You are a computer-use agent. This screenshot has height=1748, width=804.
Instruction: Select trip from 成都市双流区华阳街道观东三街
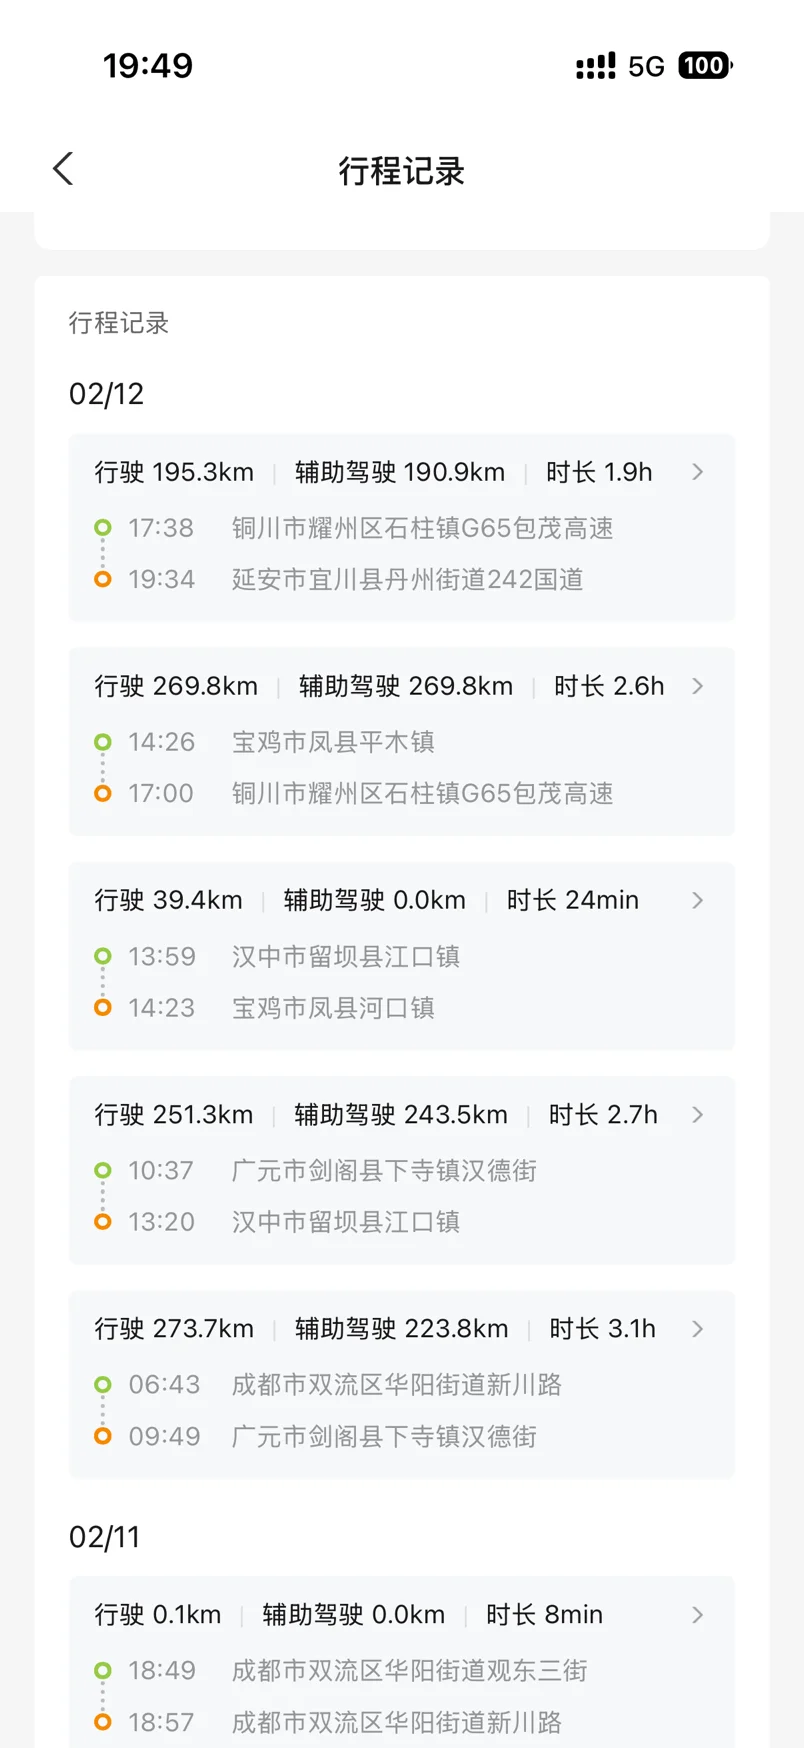pyautogui.click(x=409, y=1671)
